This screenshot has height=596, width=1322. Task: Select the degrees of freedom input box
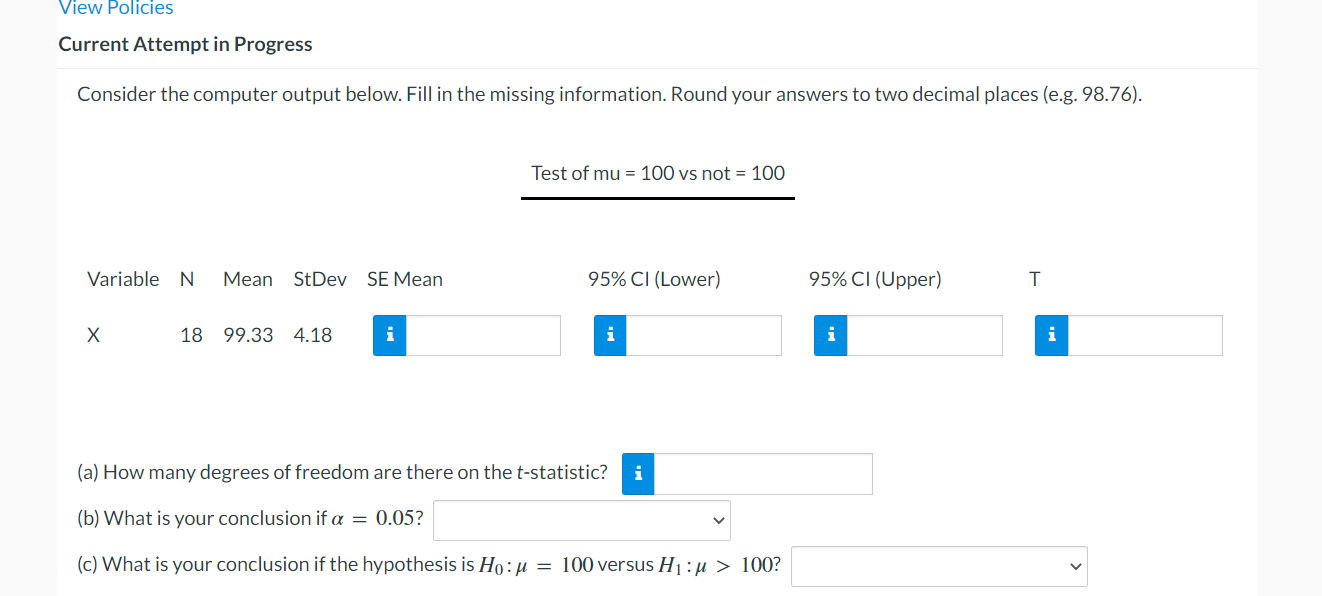[764, 474]
